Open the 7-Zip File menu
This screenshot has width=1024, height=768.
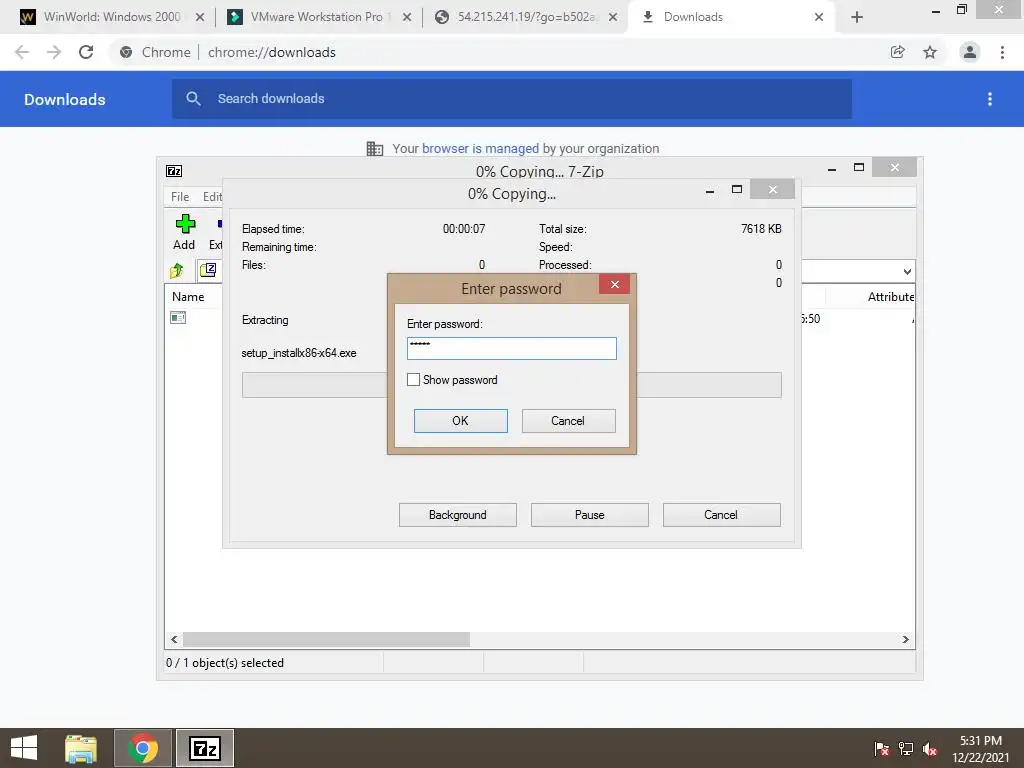click(x=180, y=197)
